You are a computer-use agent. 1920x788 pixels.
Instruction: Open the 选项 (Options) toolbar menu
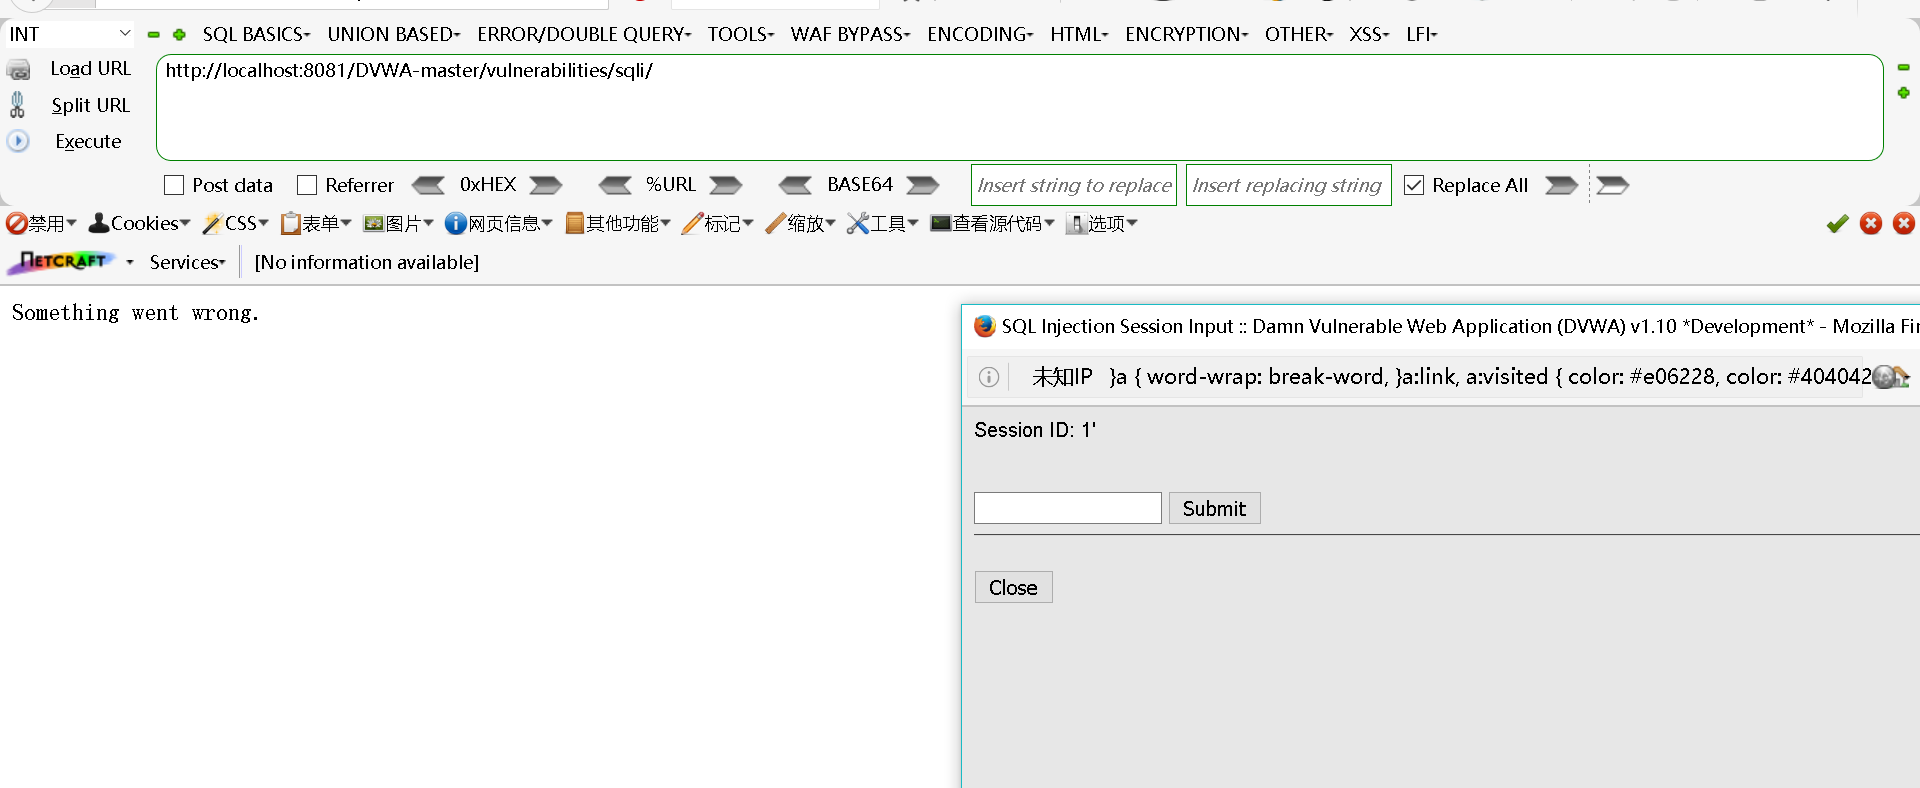point(1102,224)
